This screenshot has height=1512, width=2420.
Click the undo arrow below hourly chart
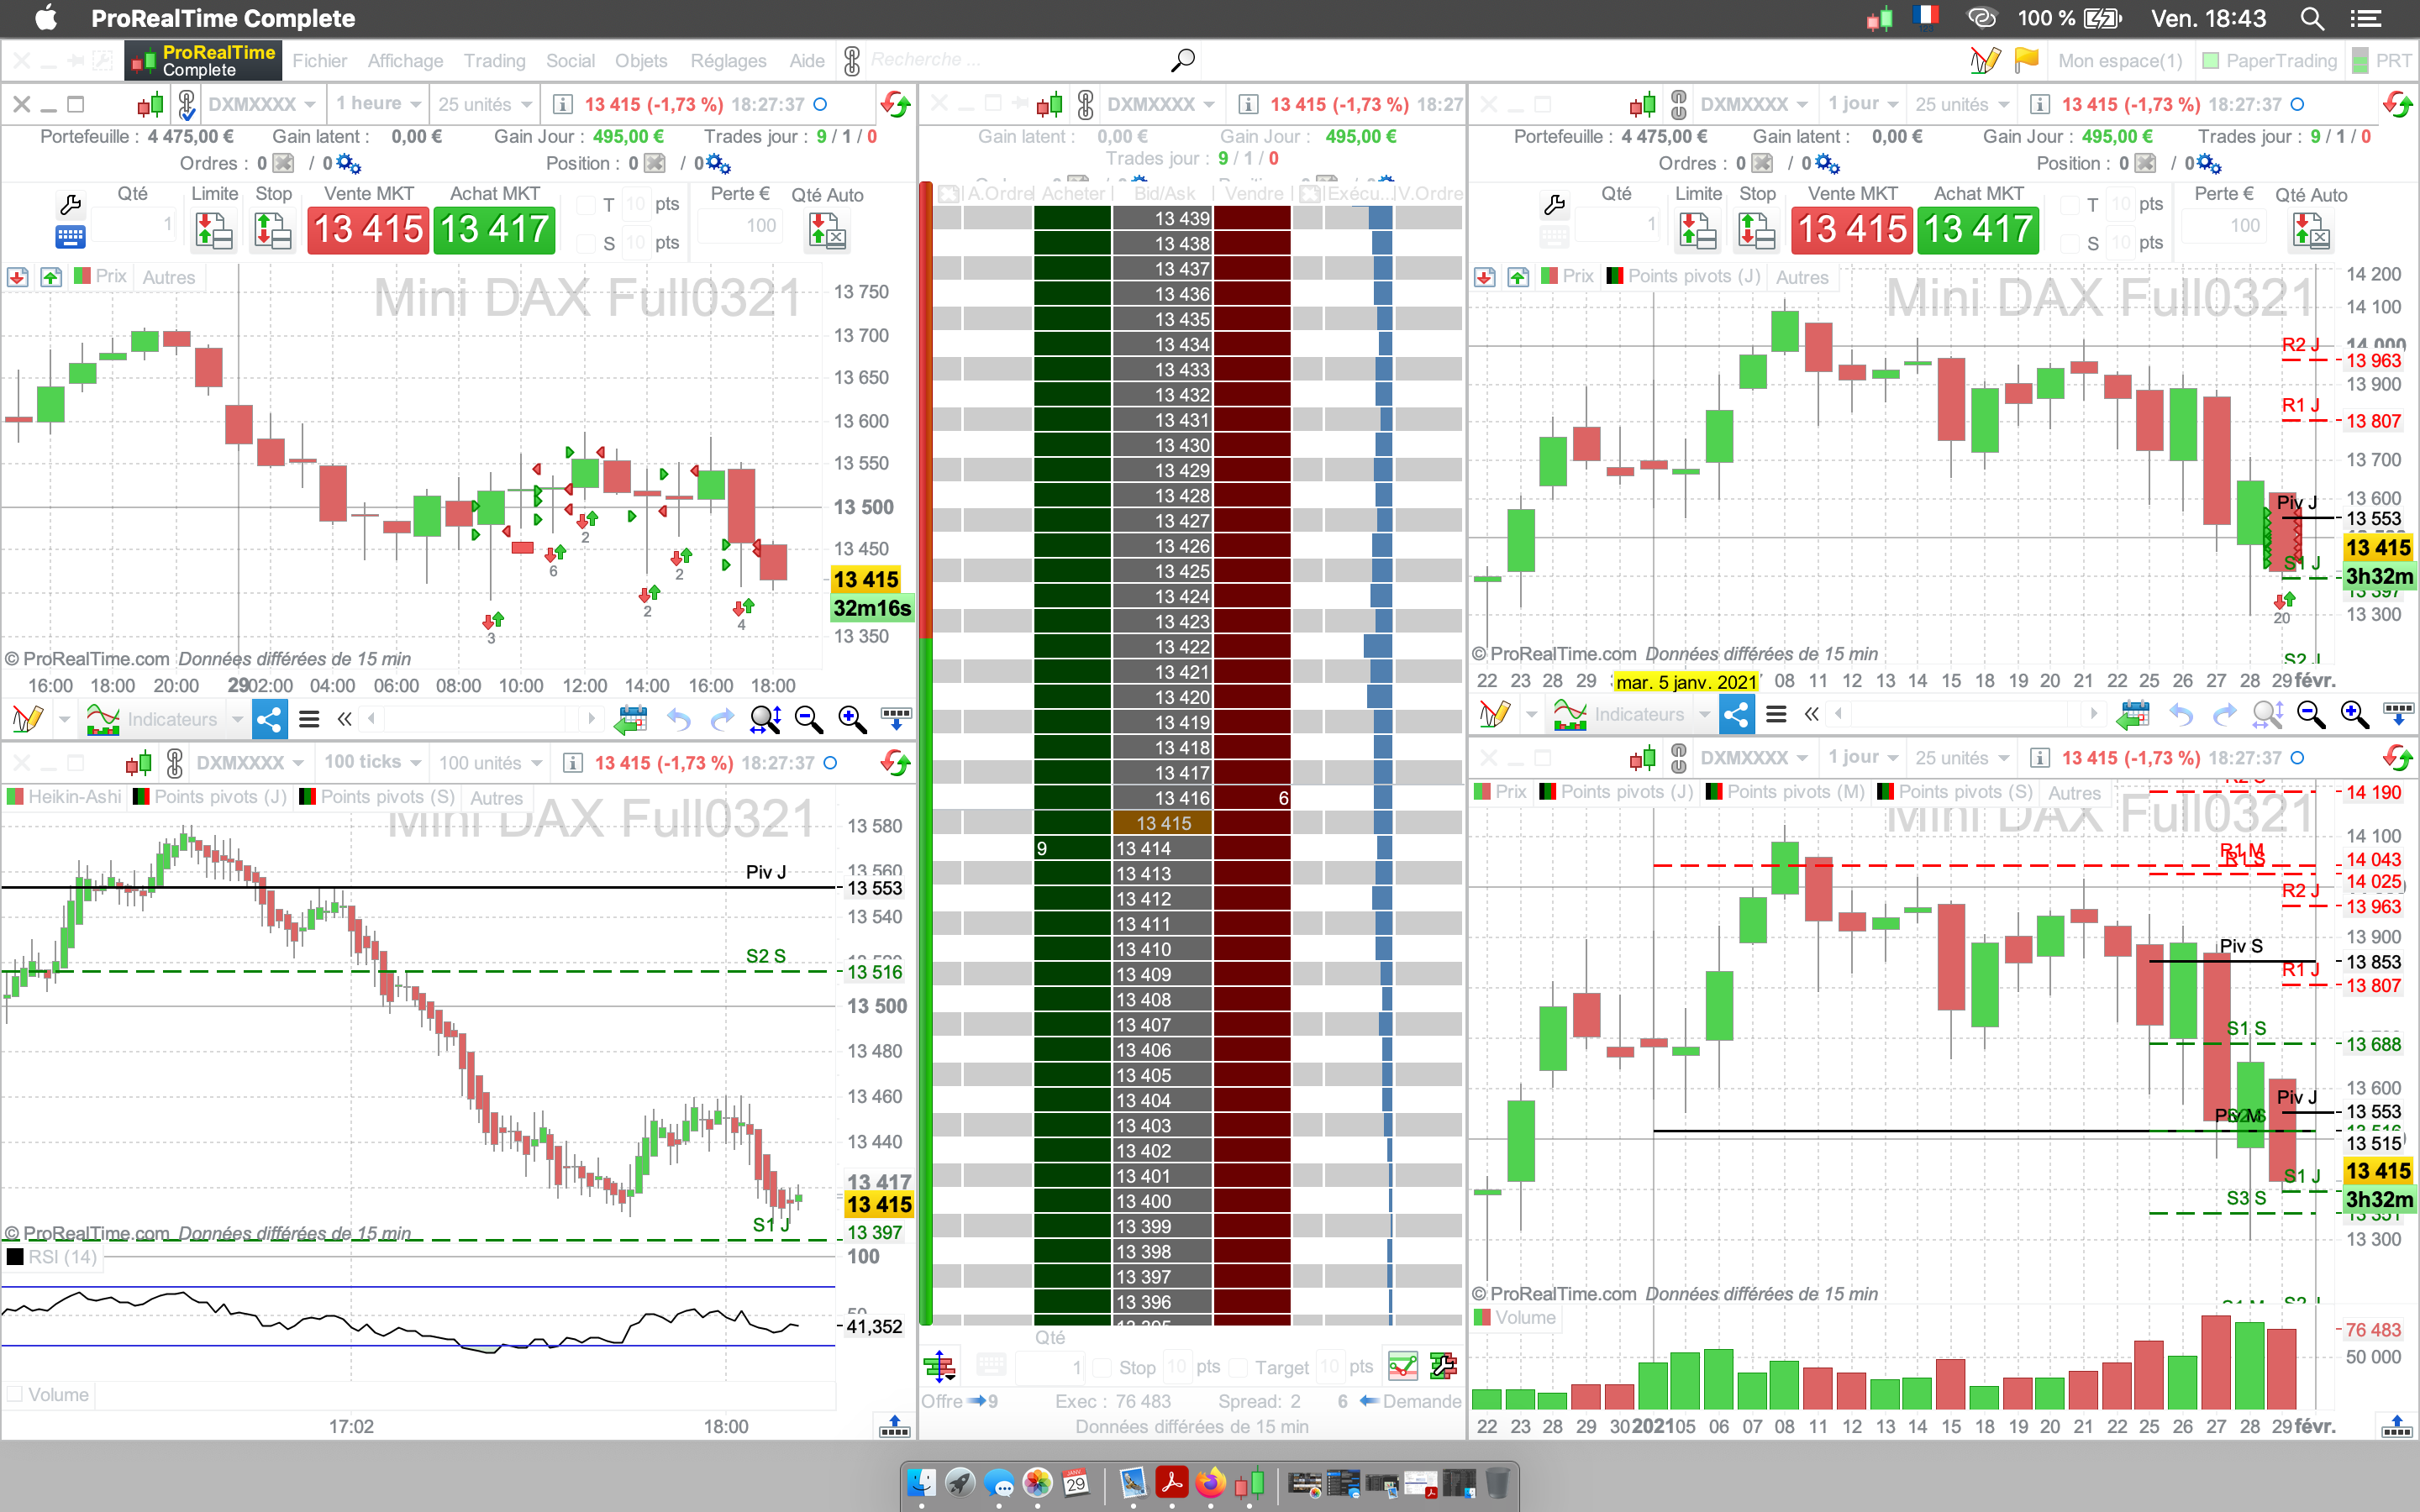point(679,718)
